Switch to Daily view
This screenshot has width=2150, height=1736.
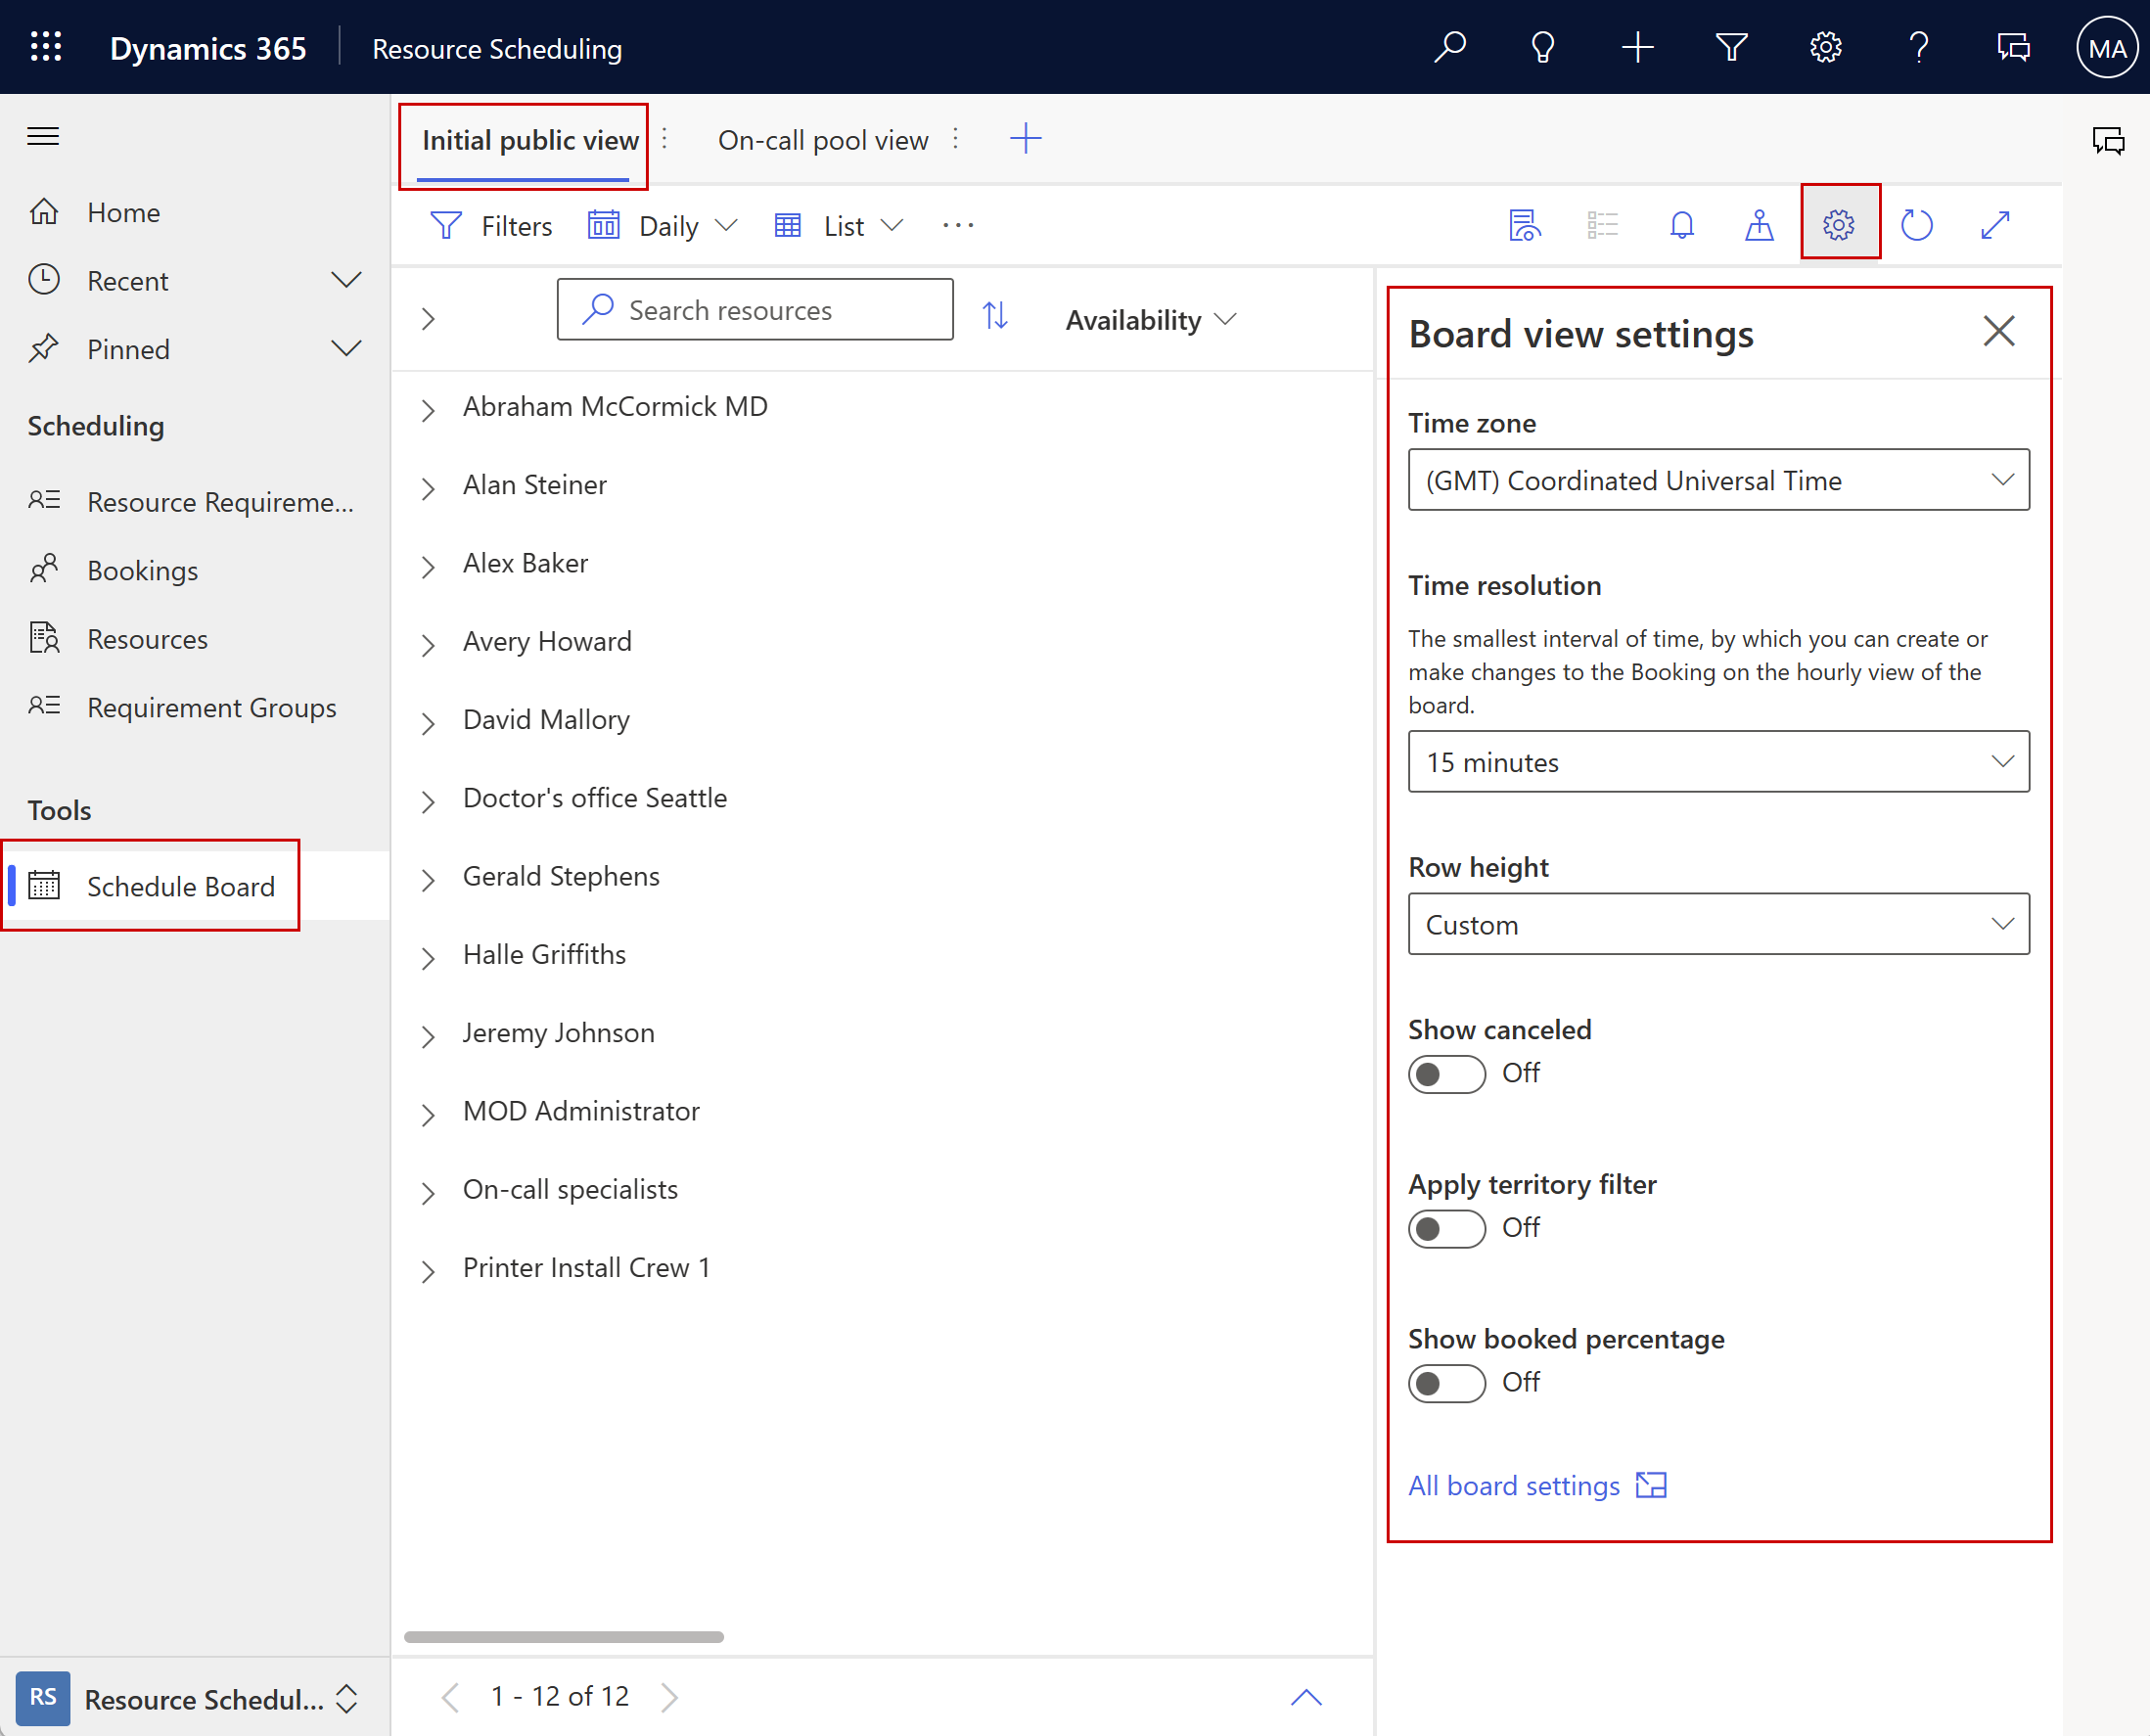tap(664, 225)
